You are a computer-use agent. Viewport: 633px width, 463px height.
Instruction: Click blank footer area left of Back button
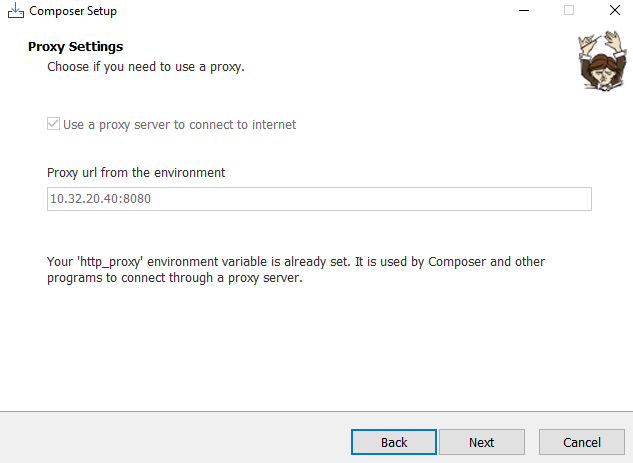(x=170, y=440)
